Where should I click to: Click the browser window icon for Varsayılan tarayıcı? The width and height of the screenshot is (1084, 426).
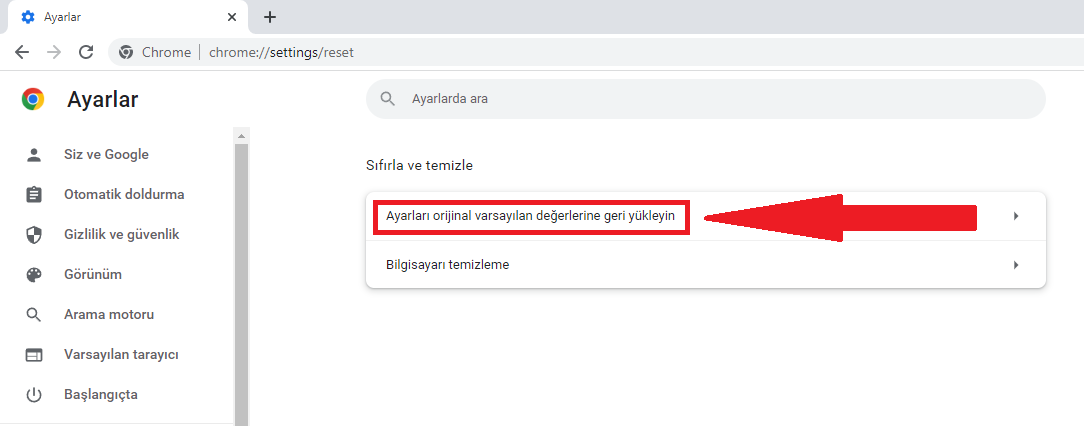point(34,355)
